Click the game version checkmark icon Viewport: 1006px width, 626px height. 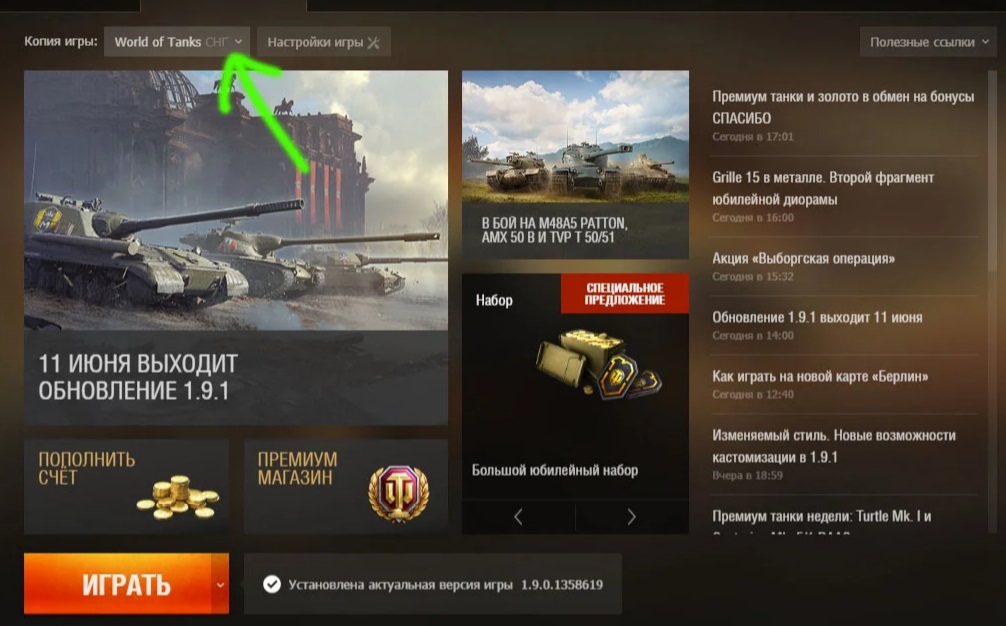[272, 584]
